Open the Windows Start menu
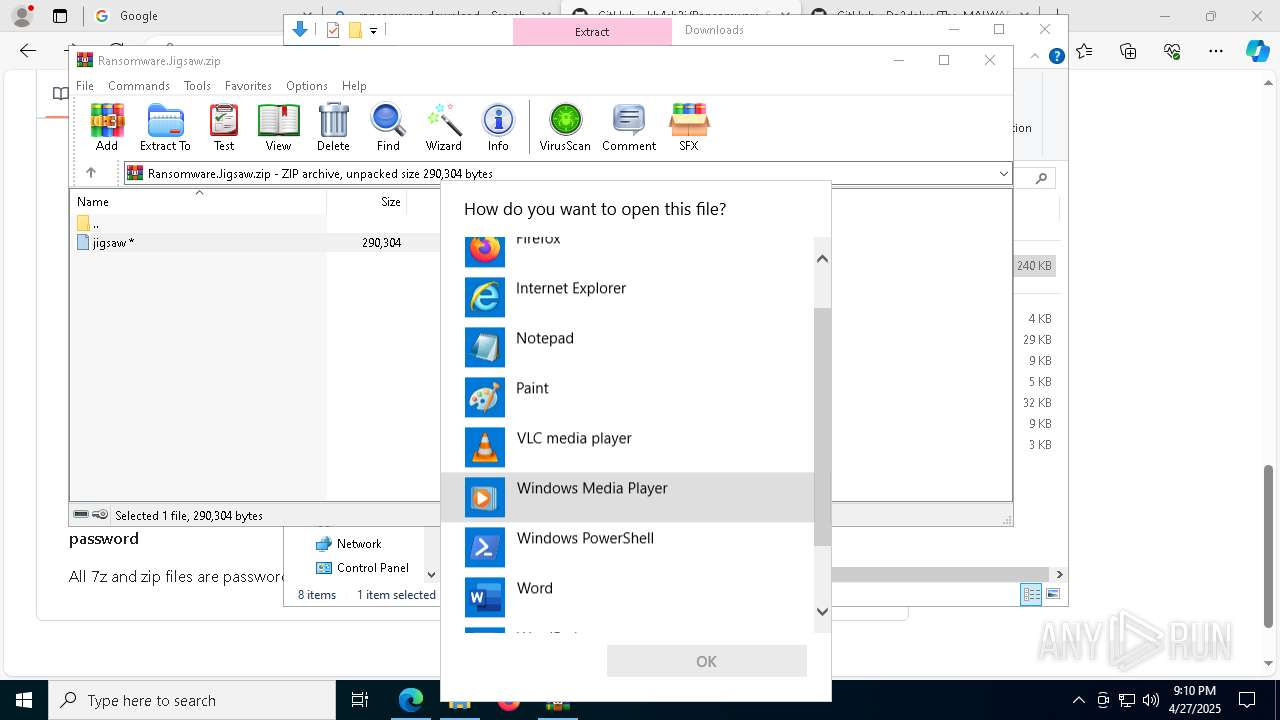Image resolution: width=1280 pixels, height=720 pixels. 23,700
